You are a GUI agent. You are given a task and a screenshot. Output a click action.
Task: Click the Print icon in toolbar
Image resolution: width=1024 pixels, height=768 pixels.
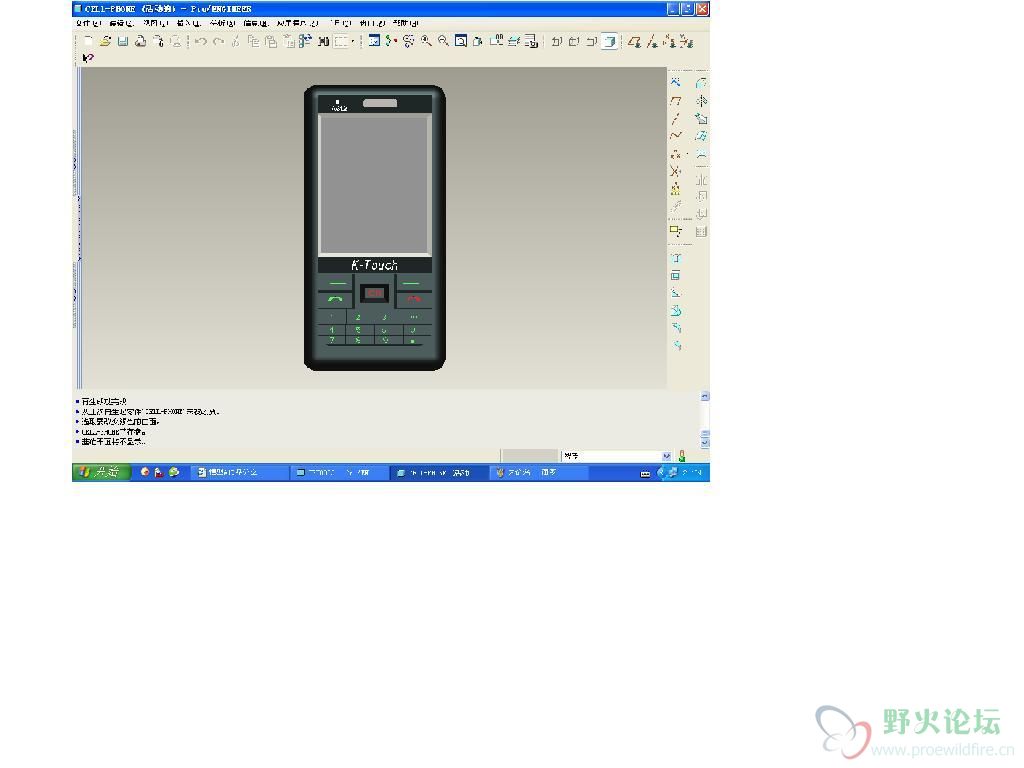pos(140,41)
